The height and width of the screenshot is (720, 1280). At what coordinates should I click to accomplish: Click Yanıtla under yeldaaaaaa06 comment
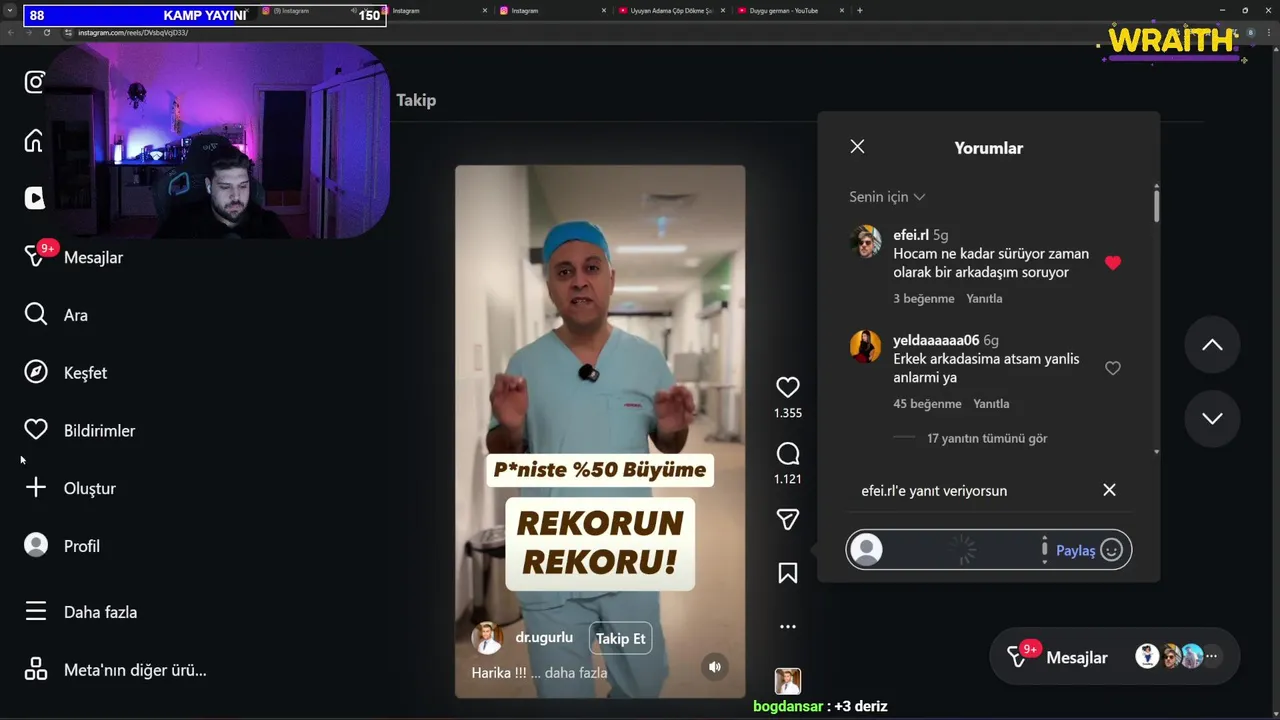[991, 404]
